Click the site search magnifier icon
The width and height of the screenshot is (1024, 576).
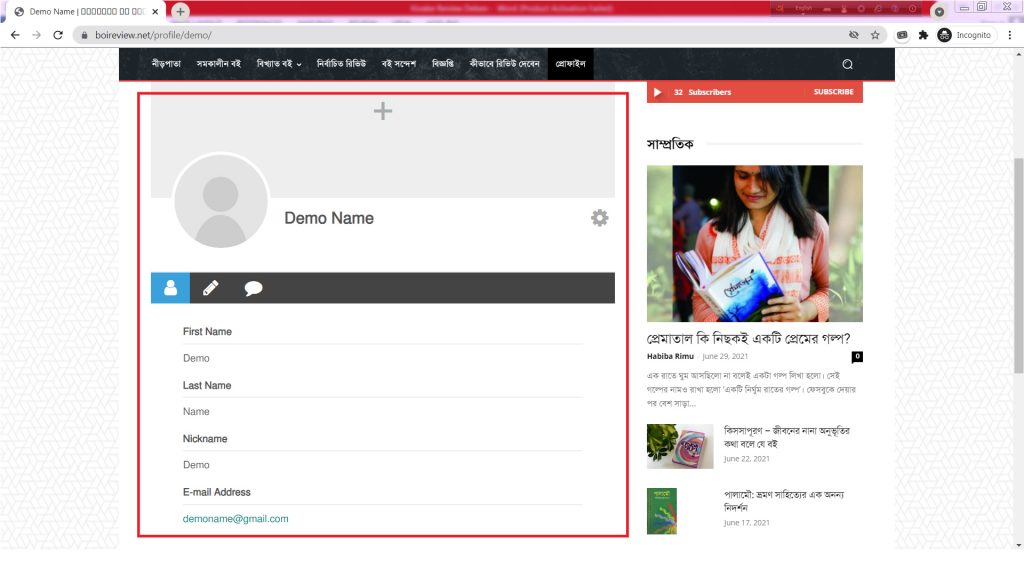(847, 64)
